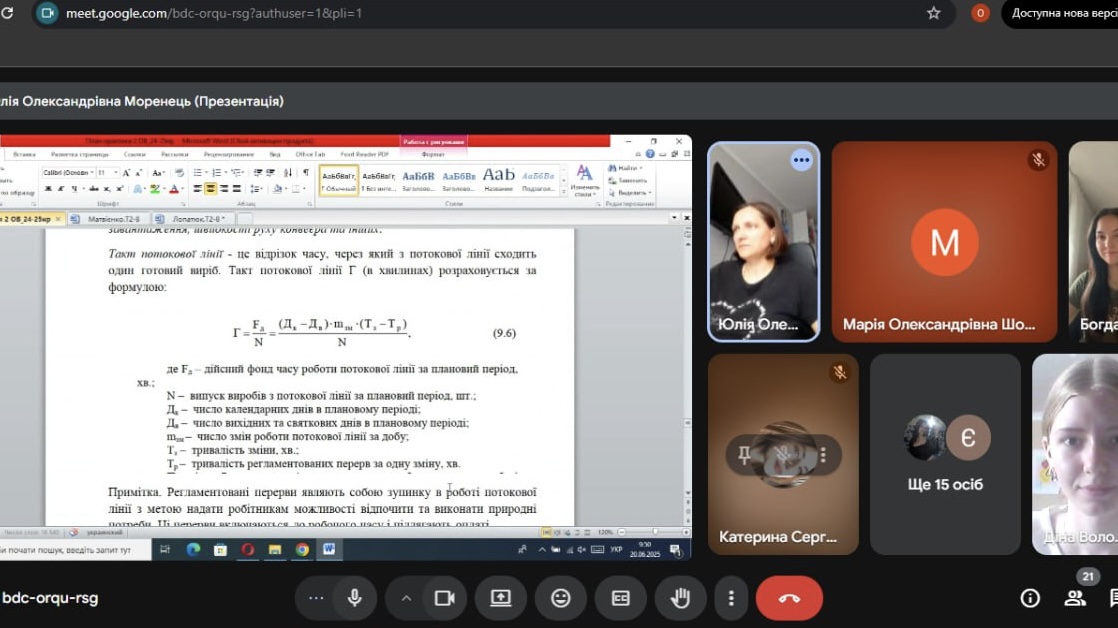Toggle the camera on or off
The width and height of the screenshot is (1118, 628).
(x=444, y=598)
